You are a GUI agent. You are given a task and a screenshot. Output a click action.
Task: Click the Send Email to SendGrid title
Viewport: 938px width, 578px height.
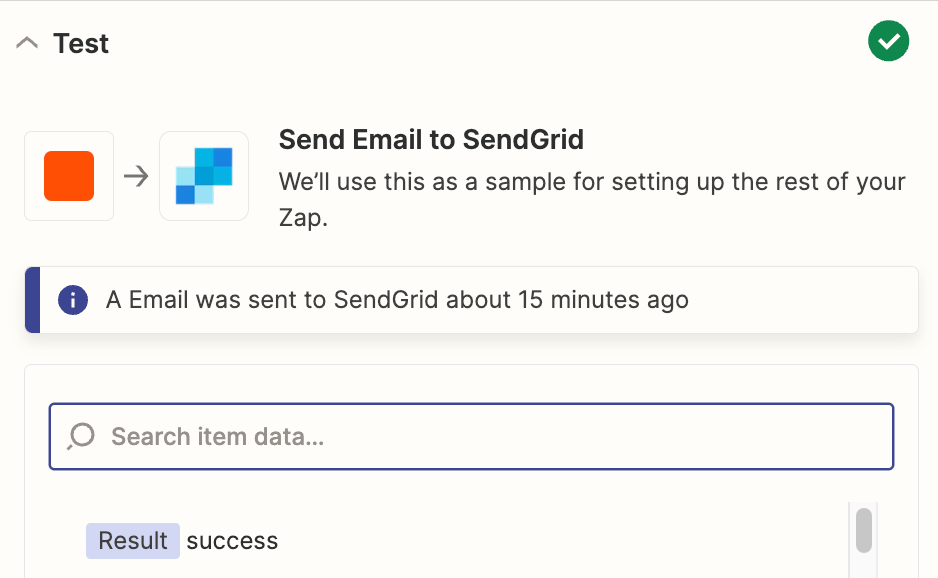pyautogui.click(x=431, y=139)
